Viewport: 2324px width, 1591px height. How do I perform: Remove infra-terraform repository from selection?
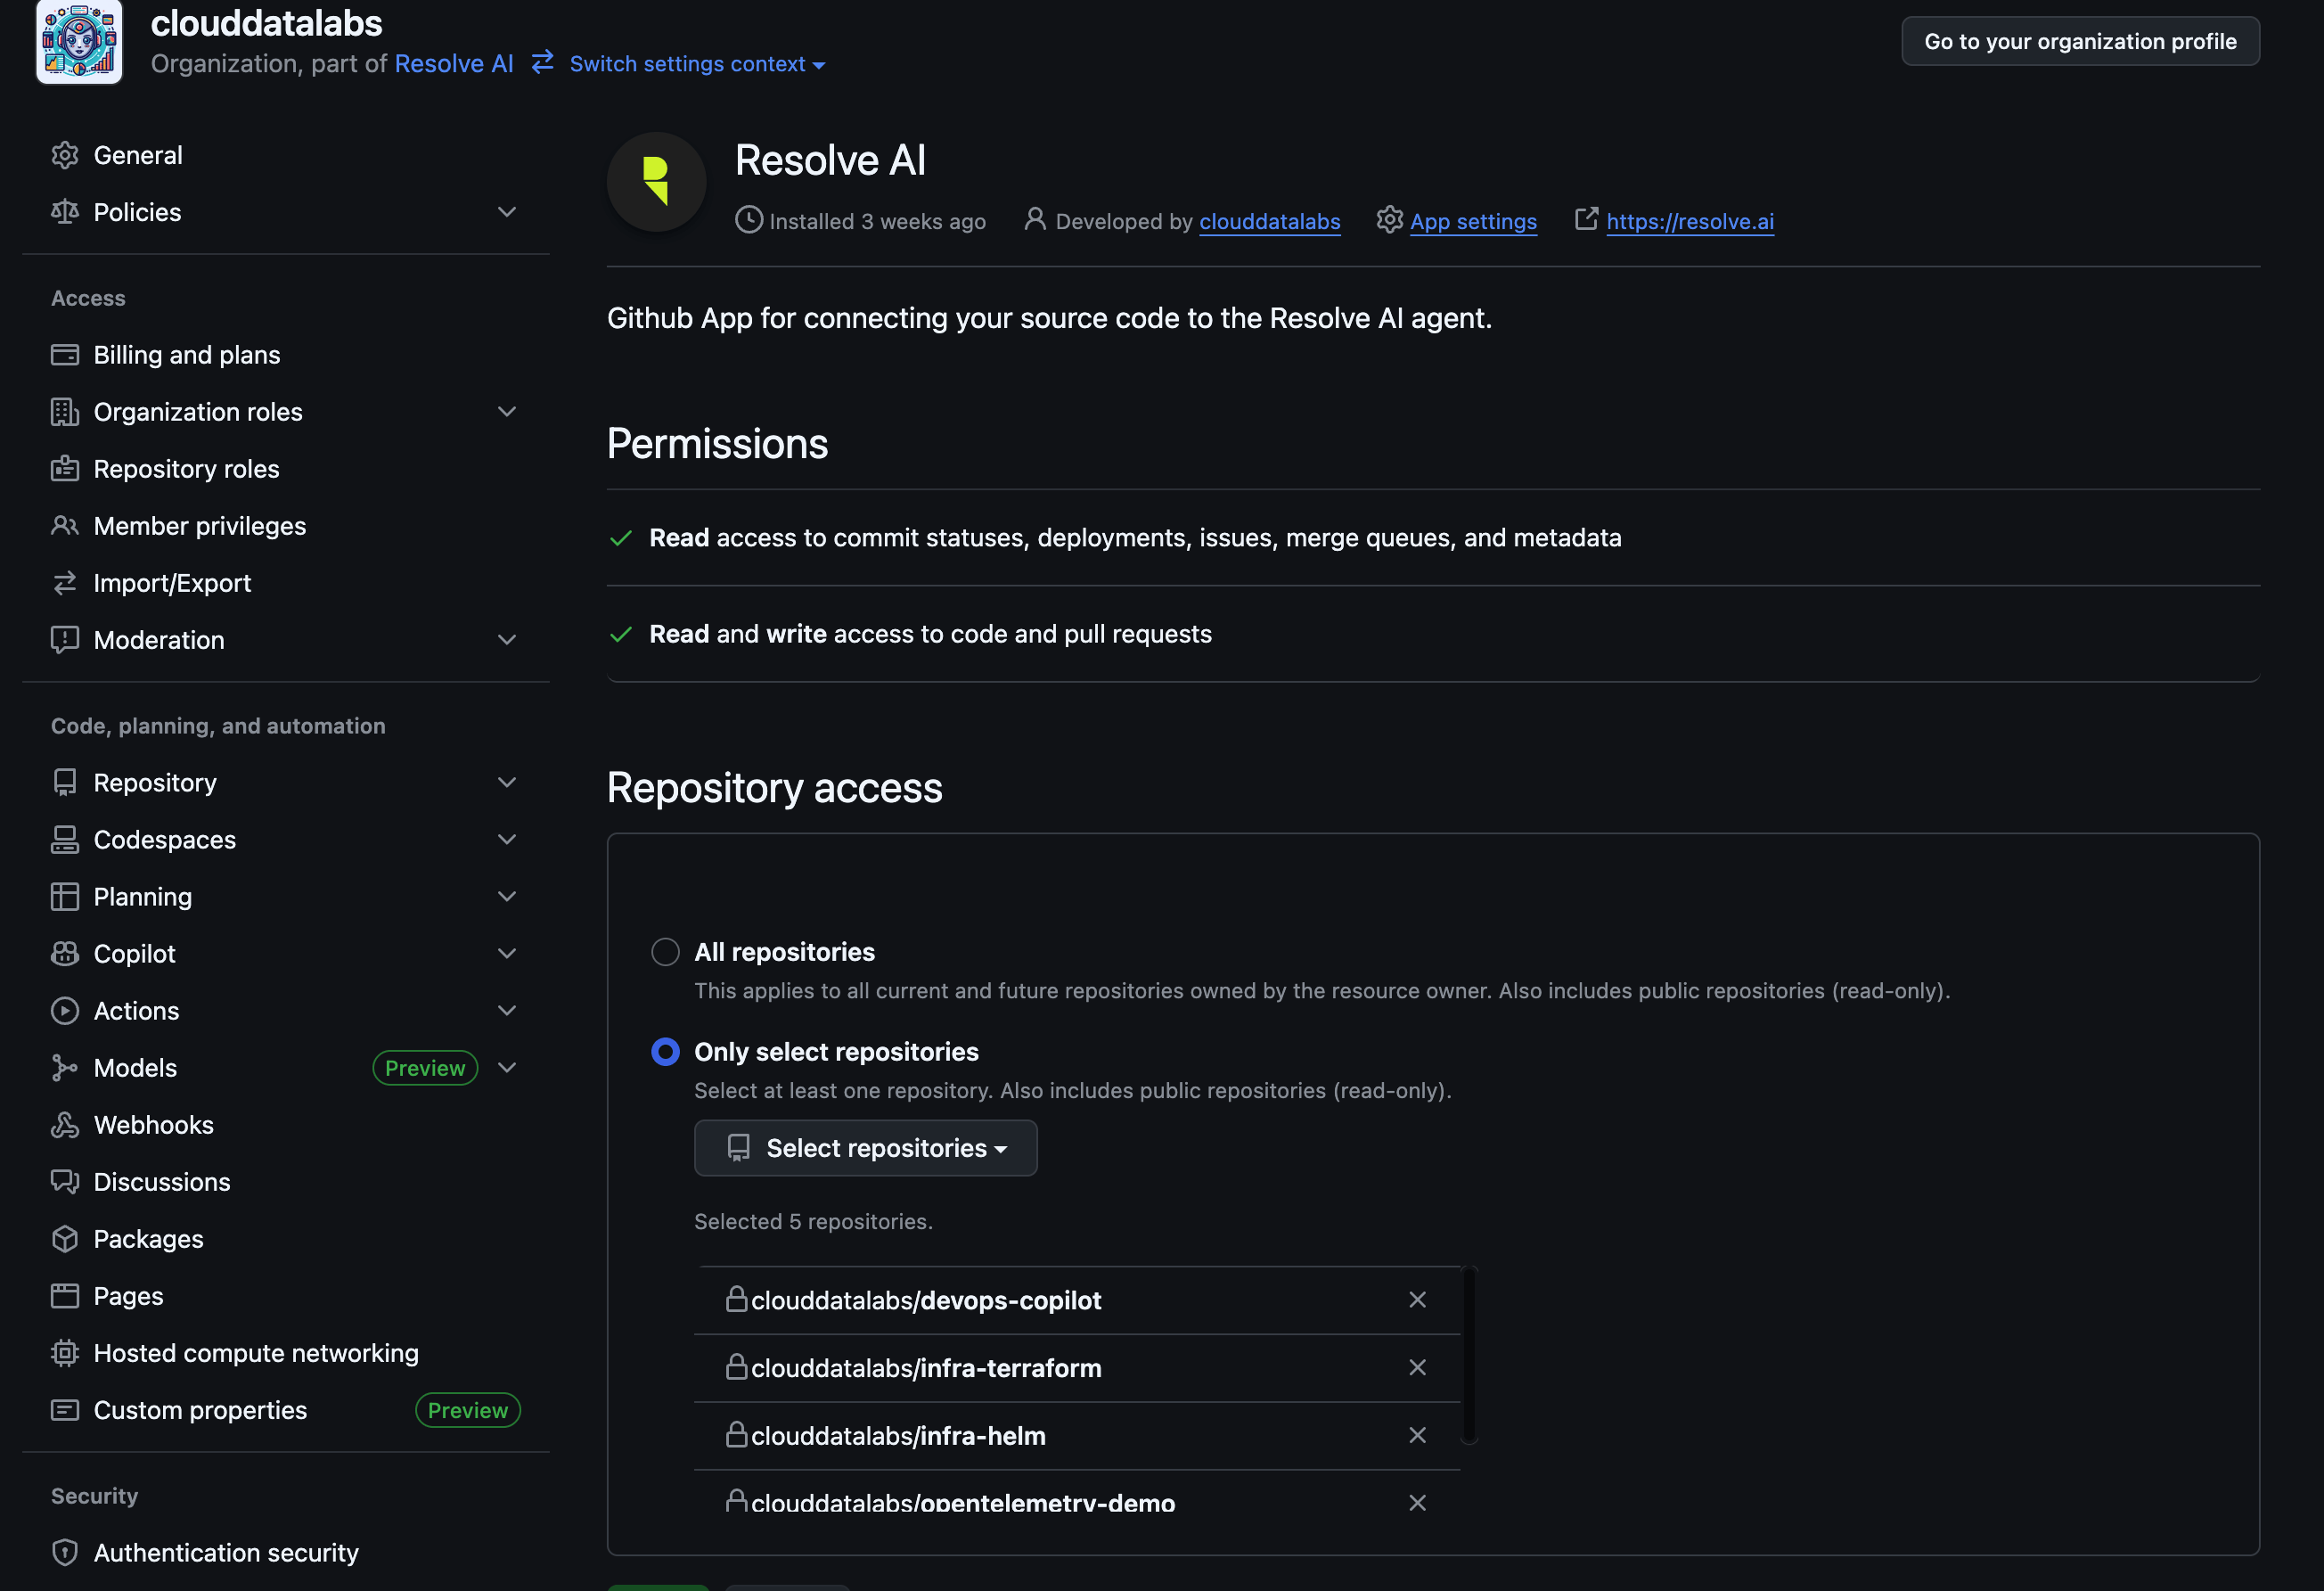1417,1368
